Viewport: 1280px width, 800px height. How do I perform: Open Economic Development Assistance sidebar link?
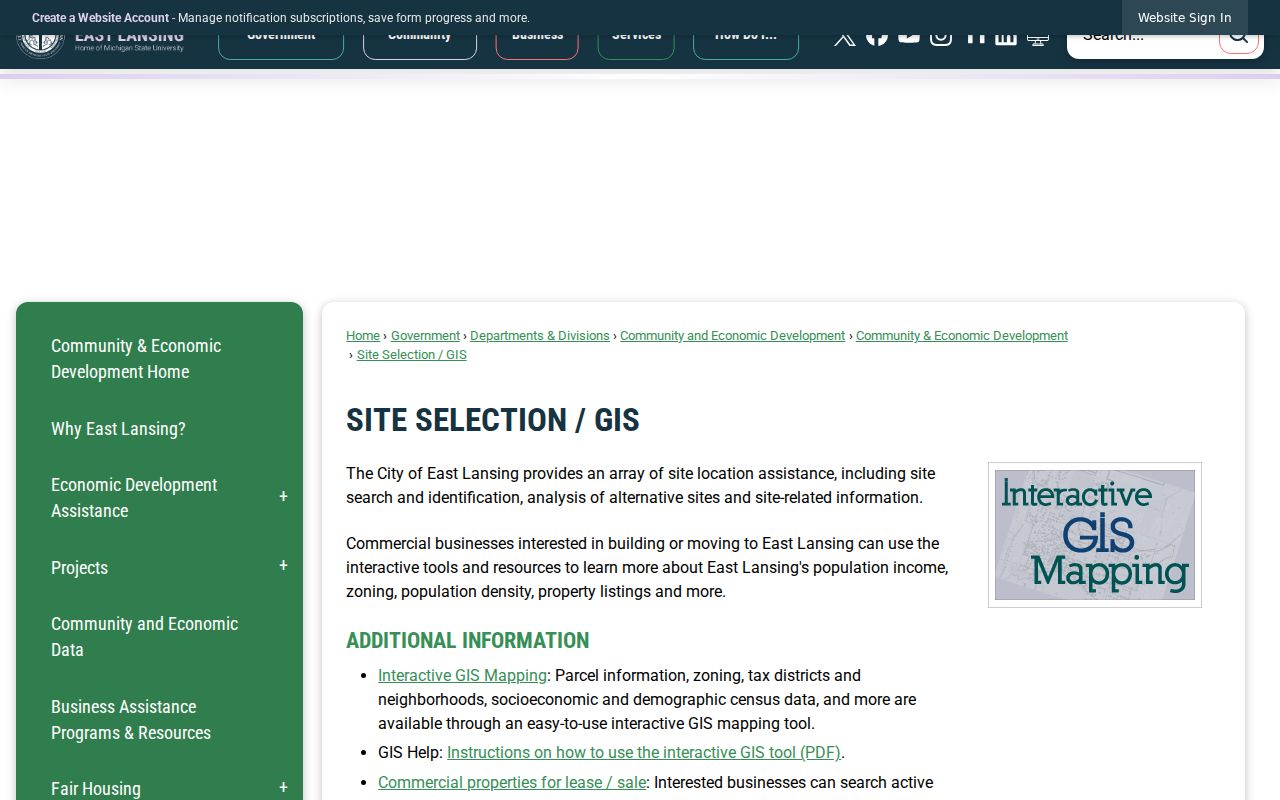[x=134, y=498]
